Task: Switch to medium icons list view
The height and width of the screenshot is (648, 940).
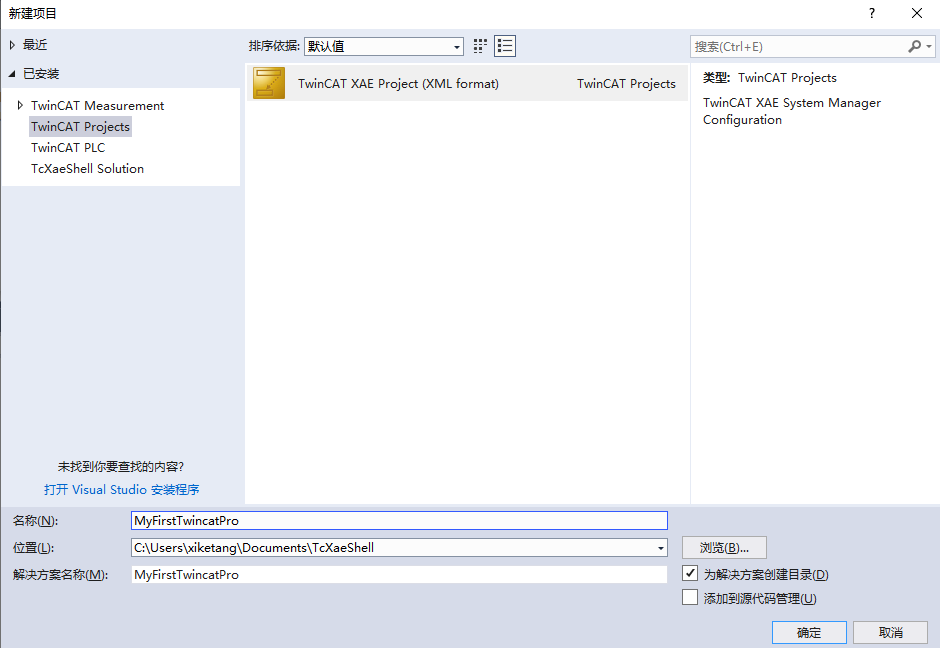Action: [505, 46]
